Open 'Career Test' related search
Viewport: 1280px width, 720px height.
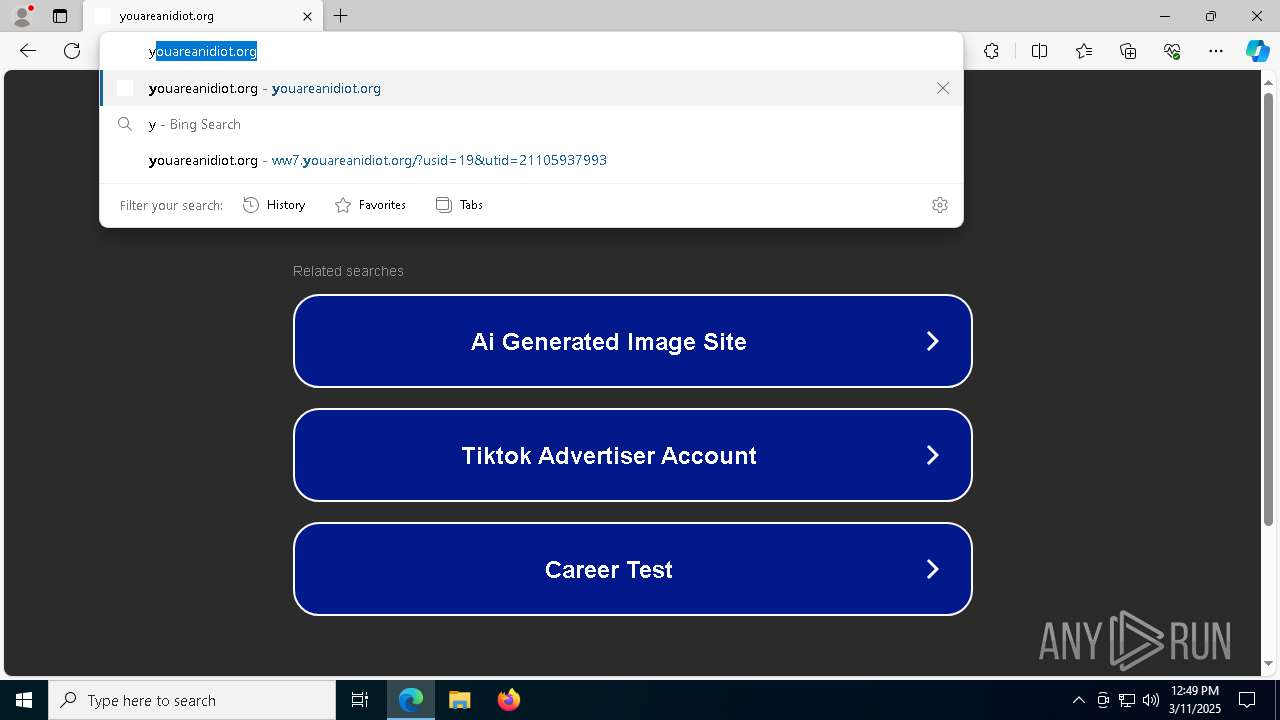pyautogui.click(x=632, y=569)
